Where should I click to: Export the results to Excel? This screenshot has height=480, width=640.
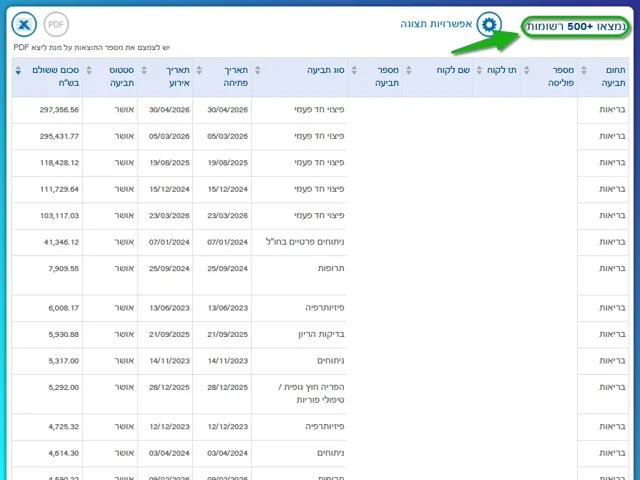click(x=24, y=24)
